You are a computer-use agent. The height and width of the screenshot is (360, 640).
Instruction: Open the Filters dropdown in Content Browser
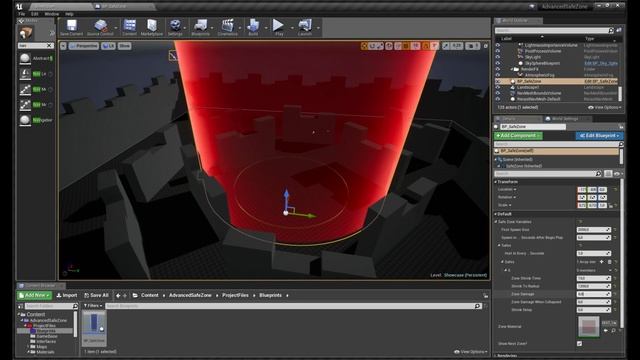93,306
